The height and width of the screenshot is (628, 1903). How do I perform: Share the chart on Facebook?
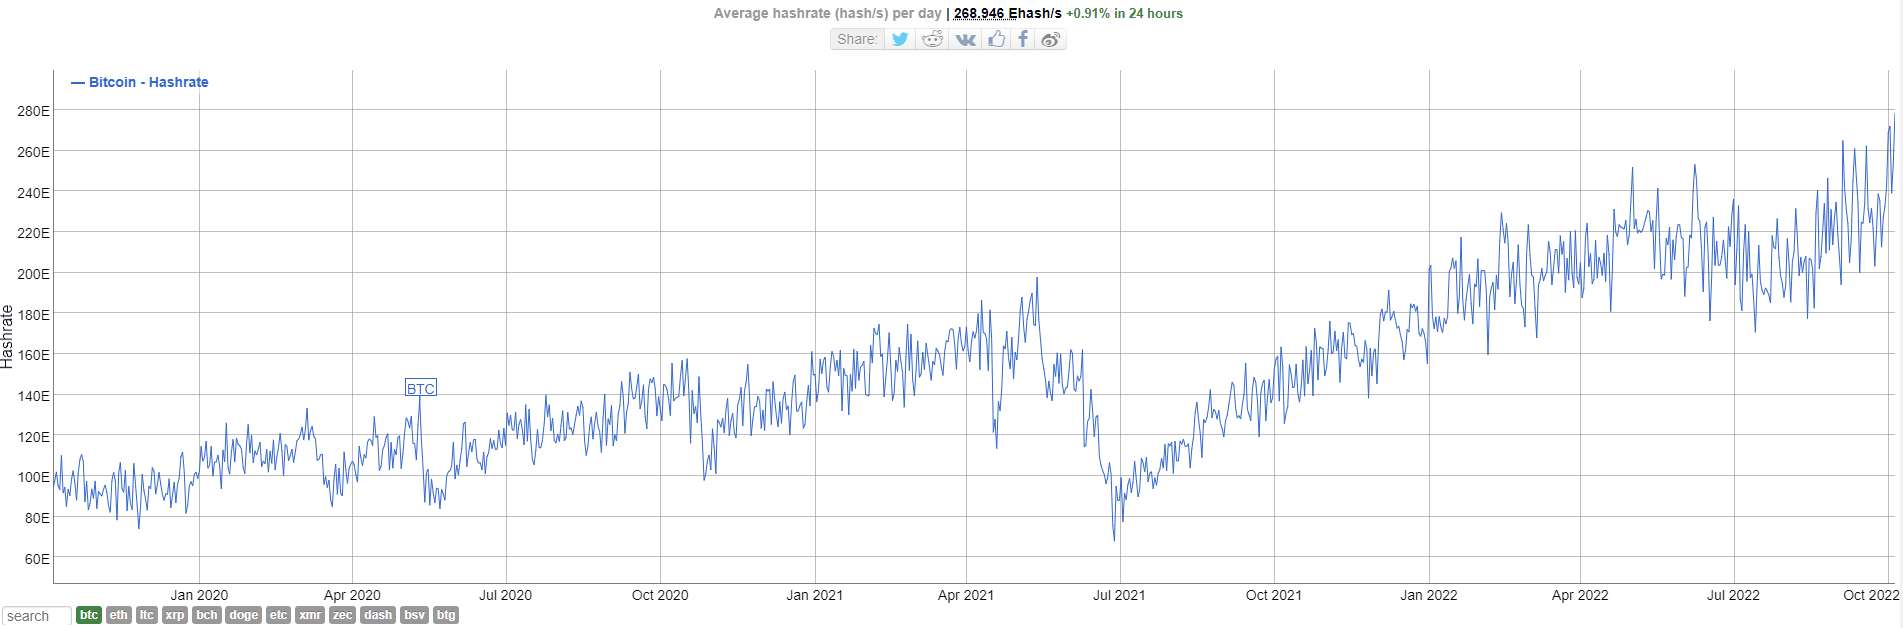[1023, 39]
